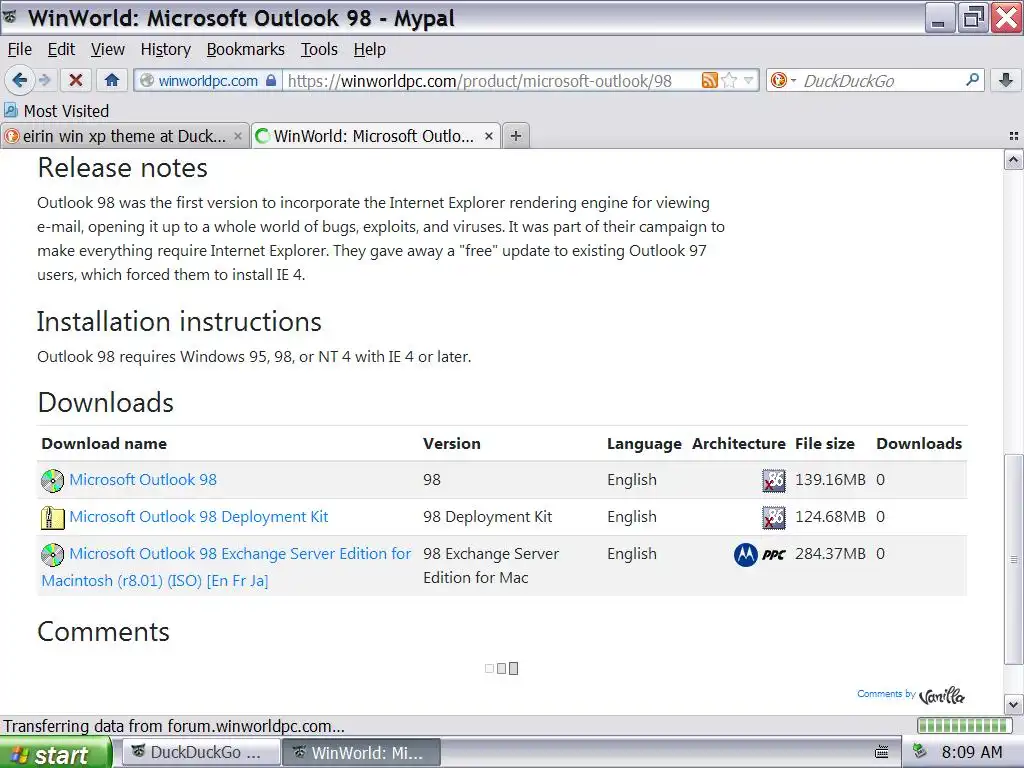Image resolution: width=1024 pixels, height=768 pixels.
Task: Click the 8:09 AM system clock
Action: 971,752
